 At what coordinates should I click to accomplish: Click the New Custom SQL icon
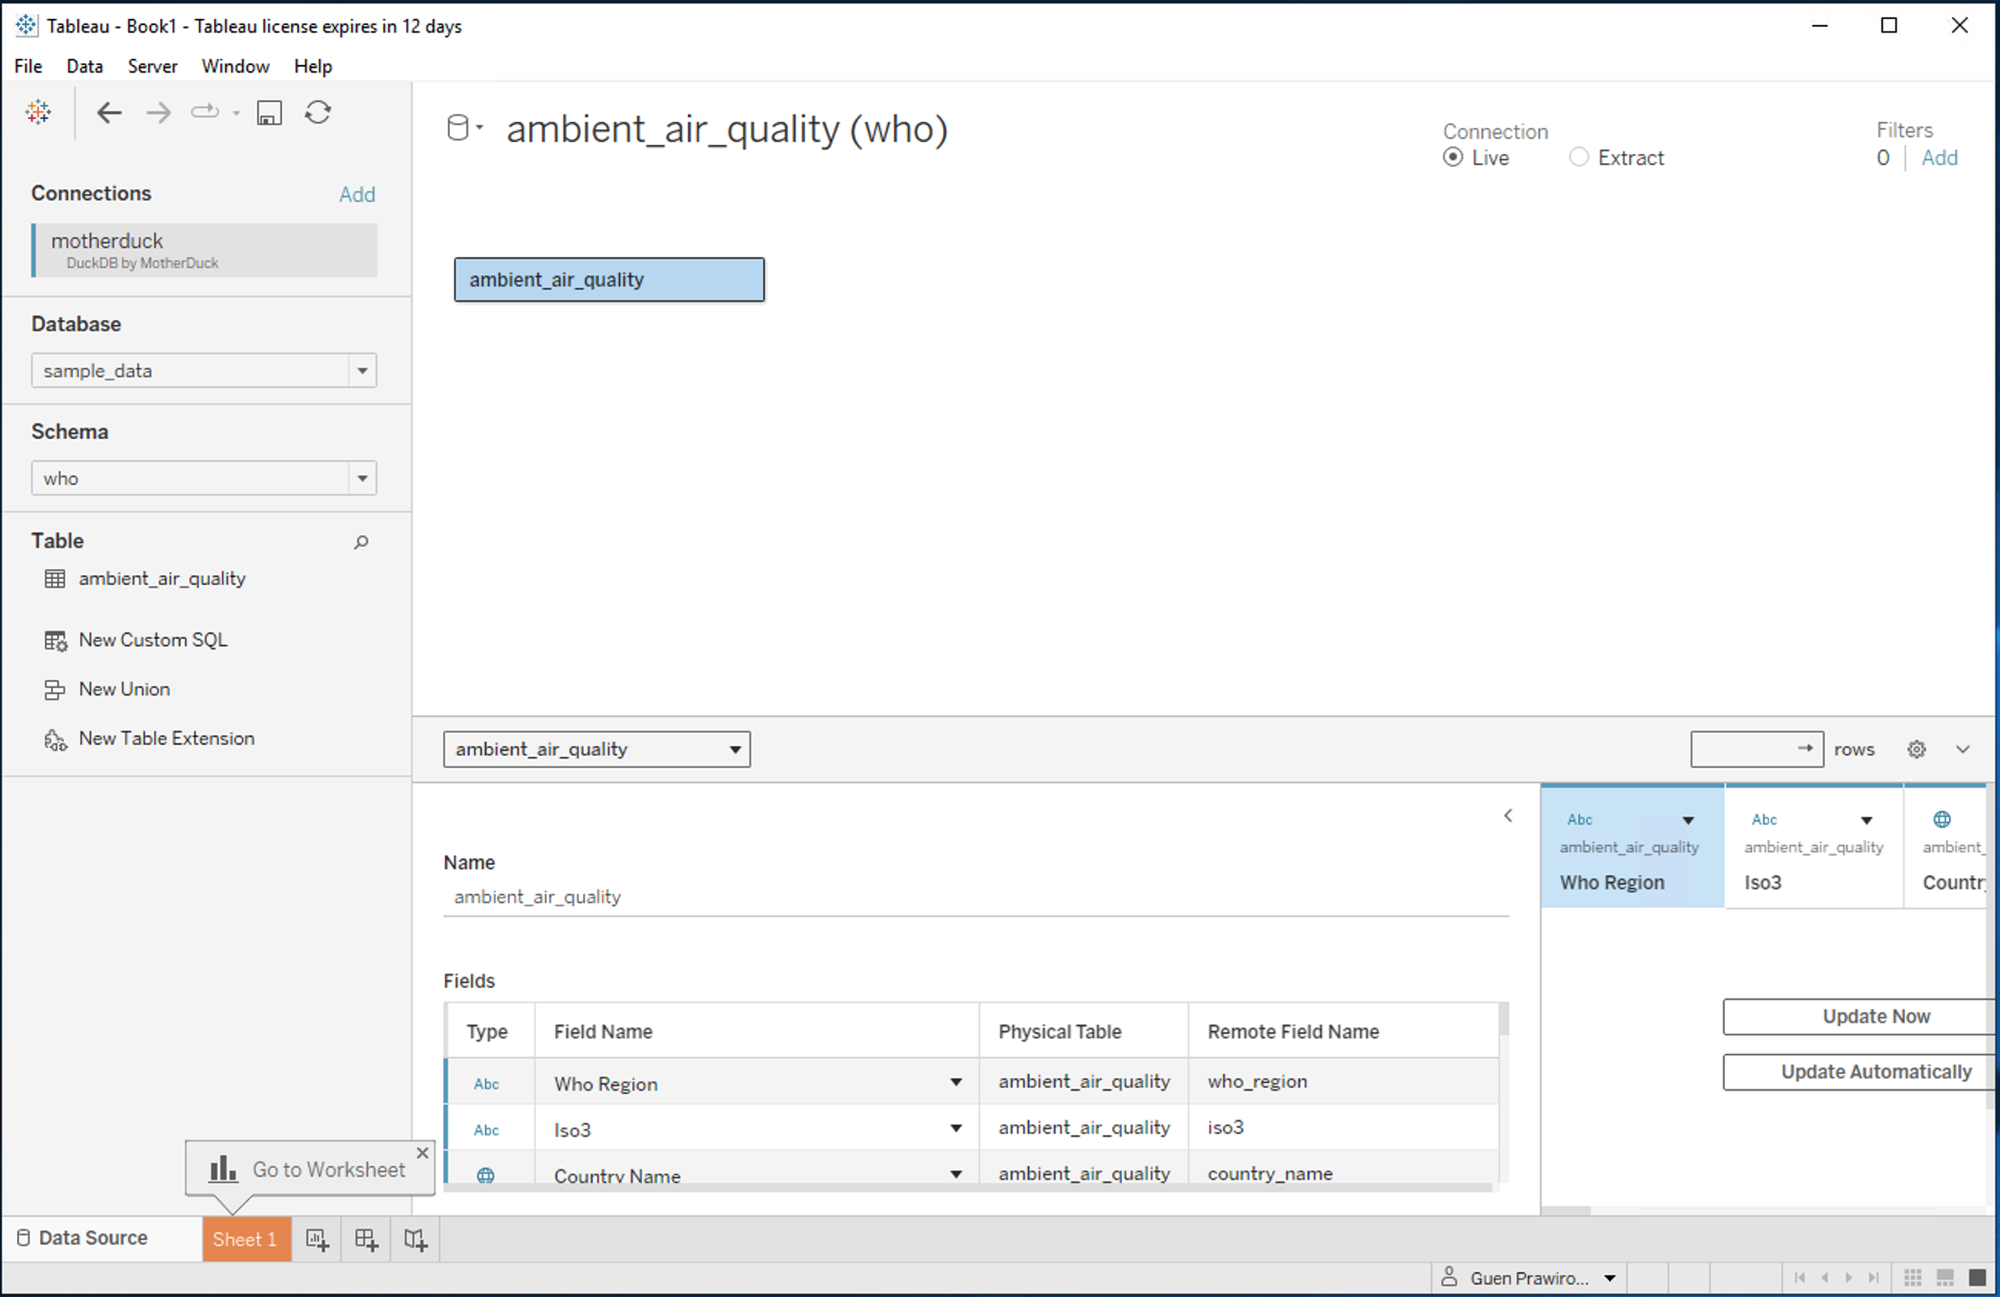[x=55, y=641]
